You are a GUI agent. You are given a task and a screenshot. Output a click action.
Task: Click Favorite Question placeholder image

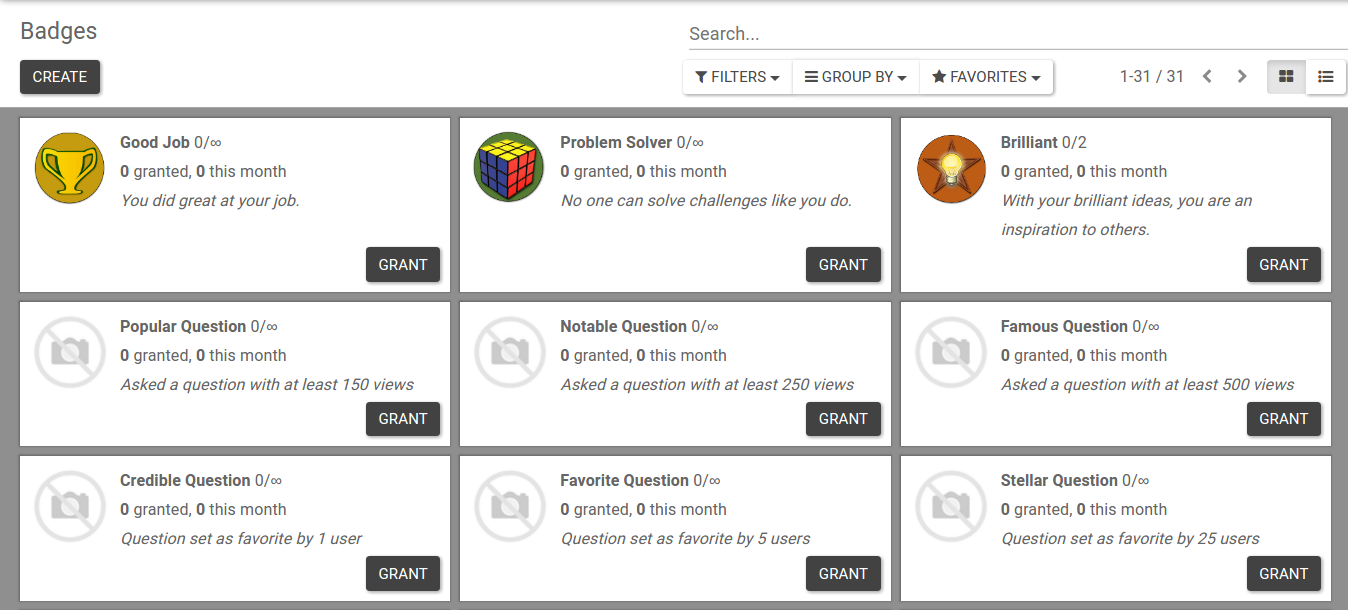click(x=509, y=506)
